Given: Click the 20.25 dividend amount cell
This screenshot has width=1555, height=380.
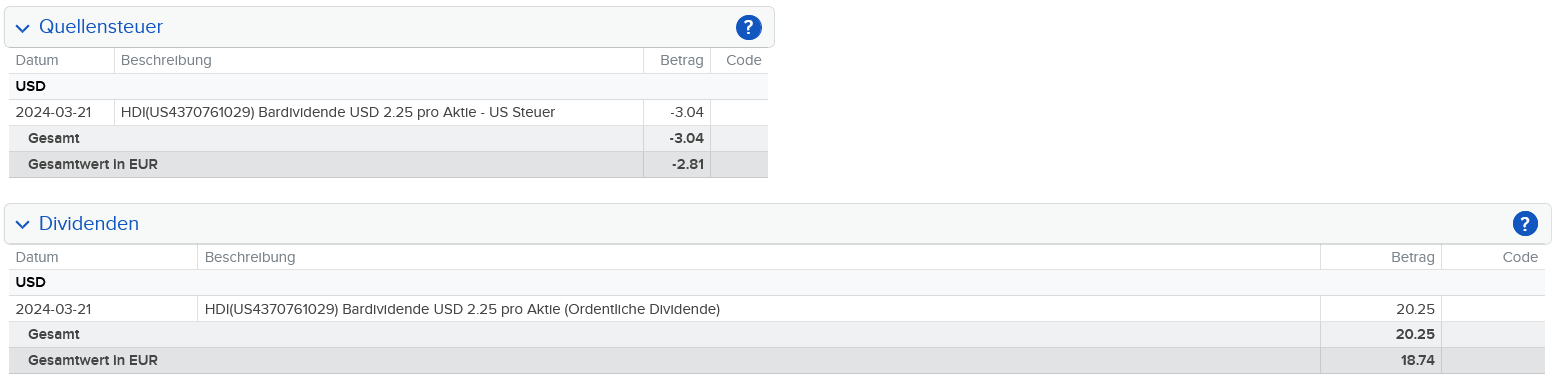Looking at the screenshot, I should click(1381, 309).
